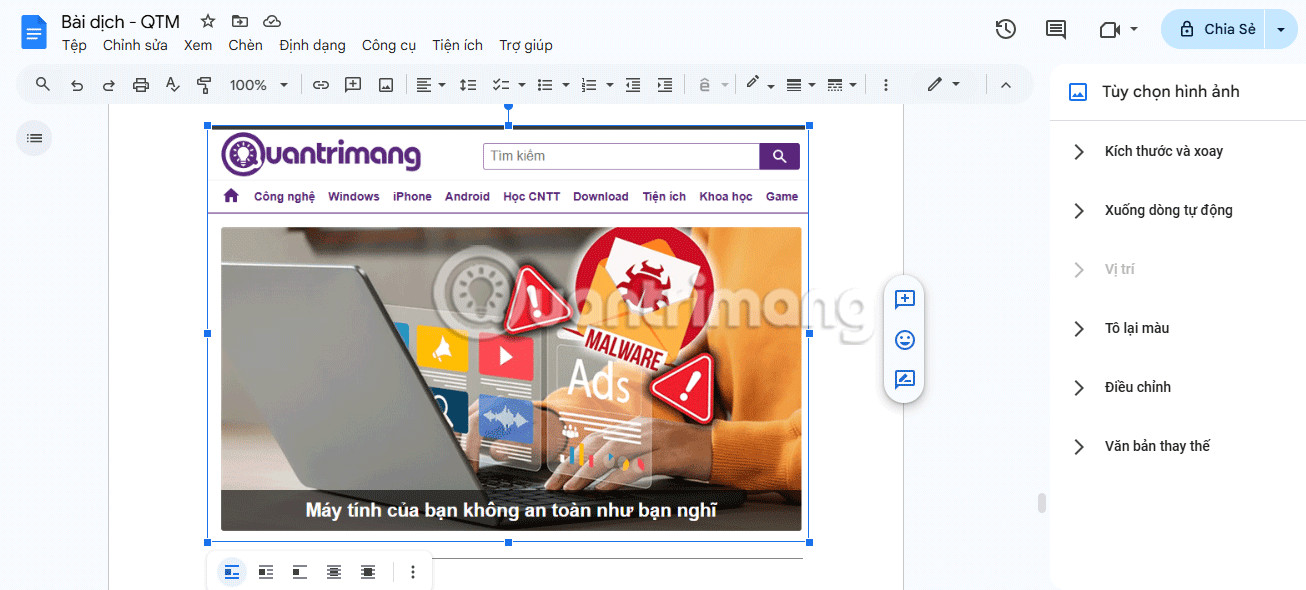Click the document title Bài dịch - QTM

tap(120, 21)
